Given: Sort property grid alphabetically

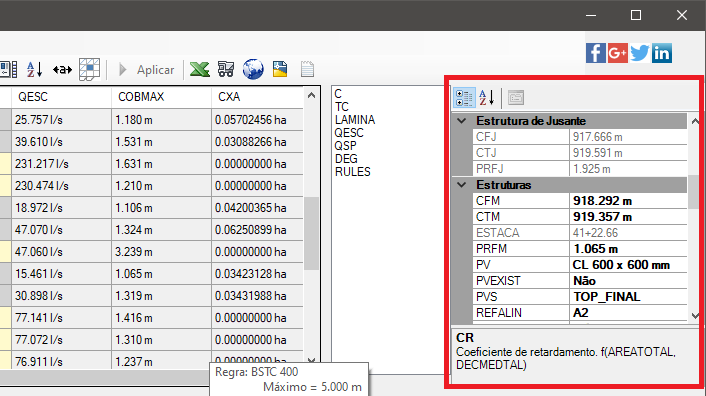Looking at the screenshot, I should 487,98.
